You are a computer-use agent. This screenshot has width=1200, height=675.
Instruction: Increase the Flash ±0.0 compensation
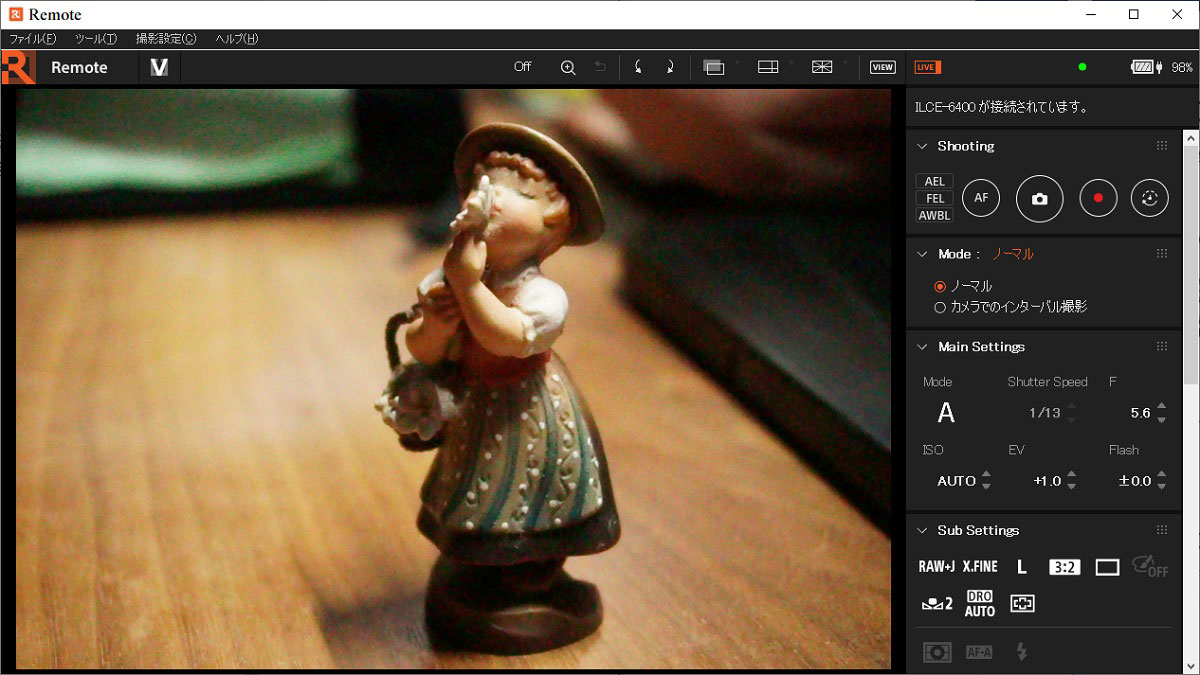[1162, 475]
